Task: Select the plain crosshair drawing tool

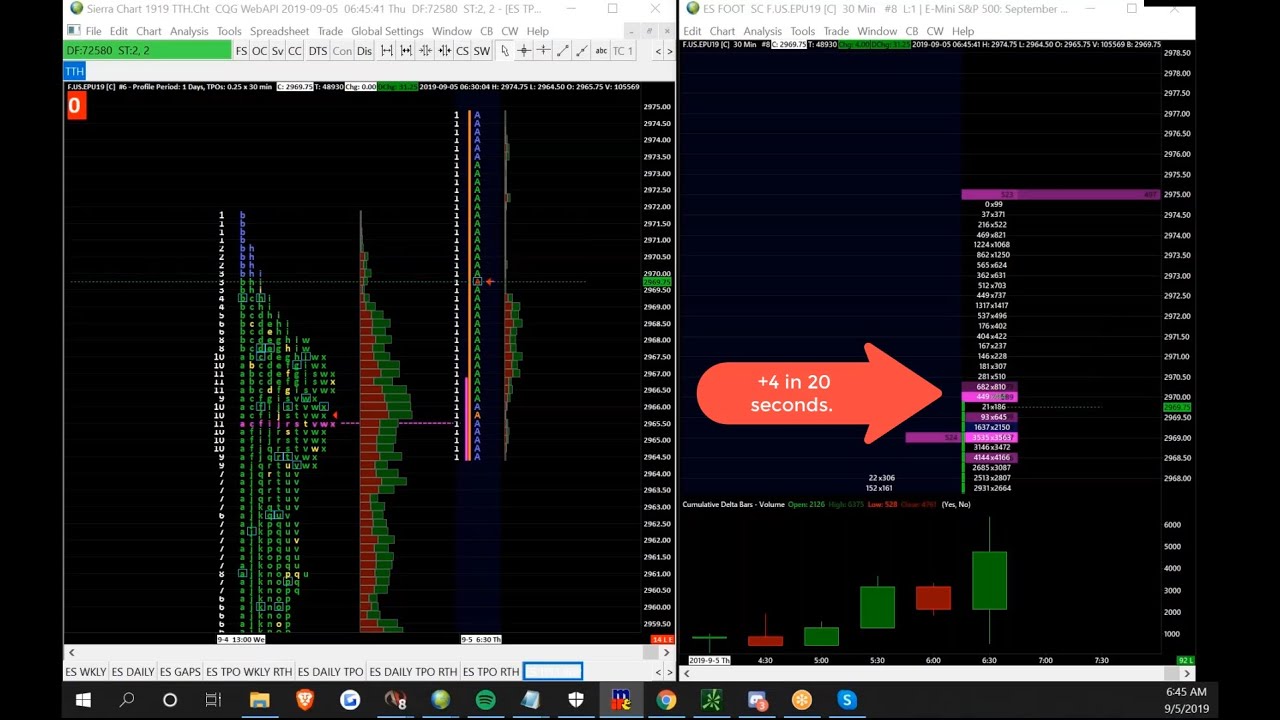Action: coord(543,51)
